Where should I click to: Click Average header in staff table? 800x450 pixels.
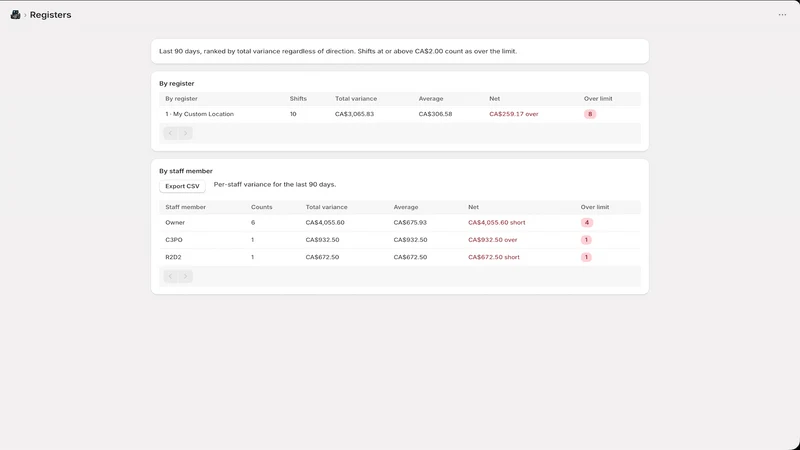point(406,207)
